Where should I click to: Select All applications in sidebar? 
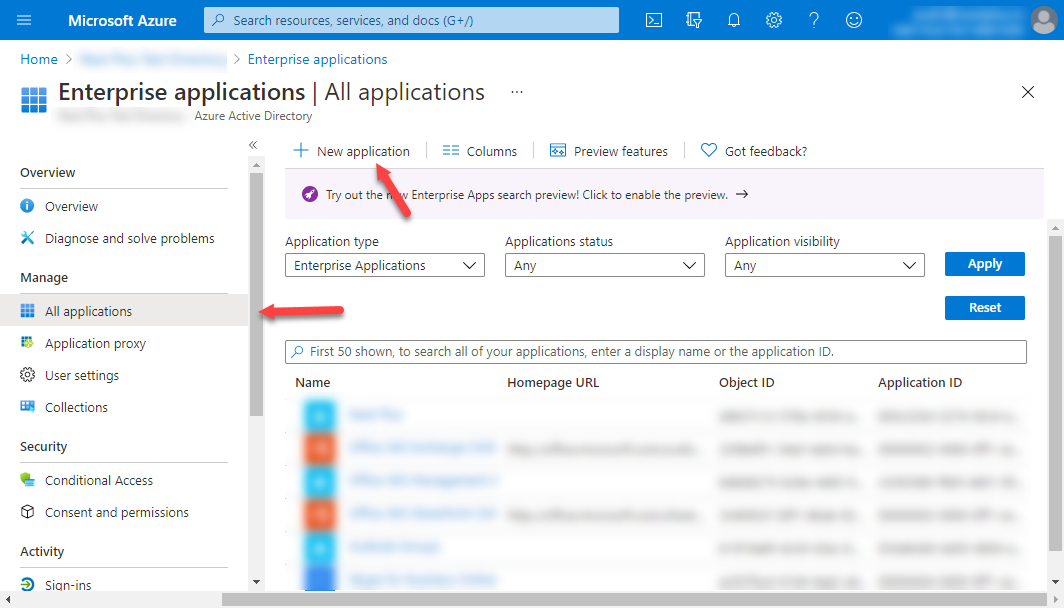124,311
